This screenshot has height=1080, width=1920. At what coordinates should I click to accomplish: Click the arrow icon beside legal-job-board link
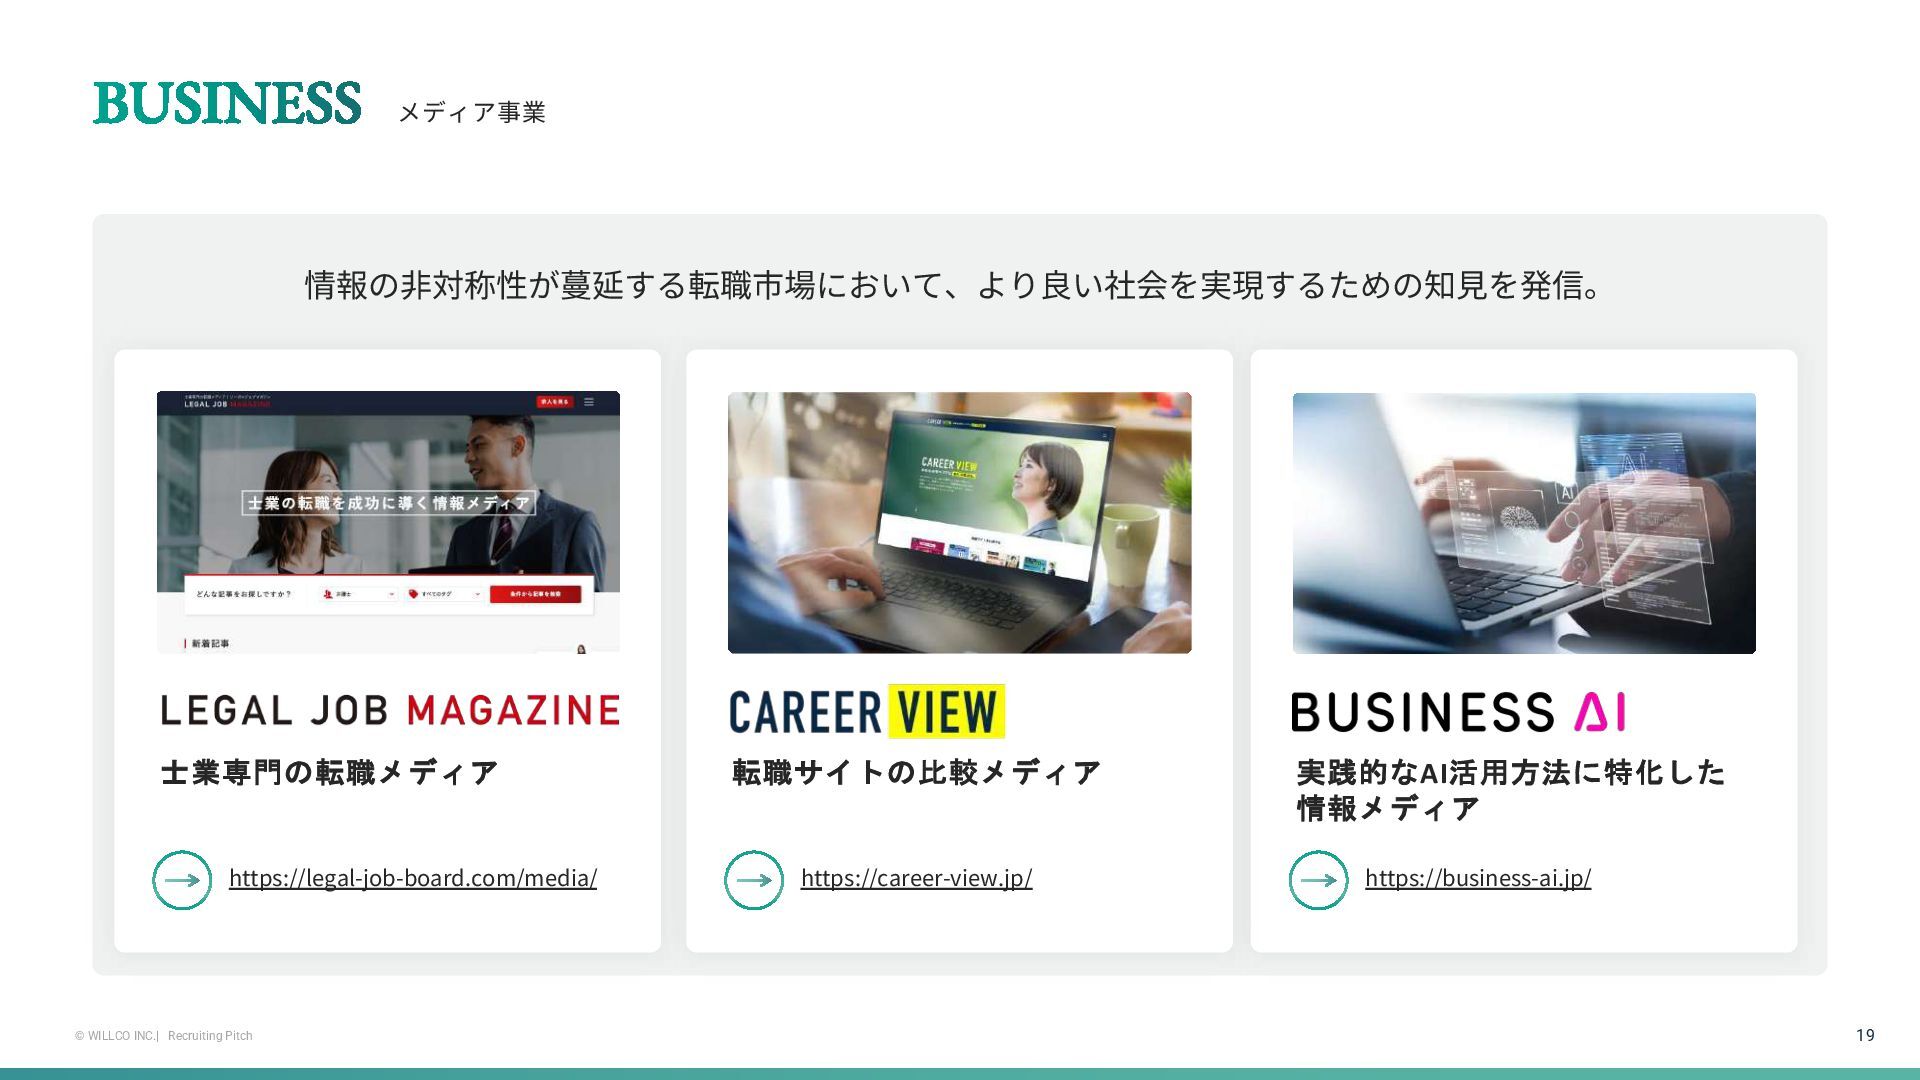tap(182, 880)
